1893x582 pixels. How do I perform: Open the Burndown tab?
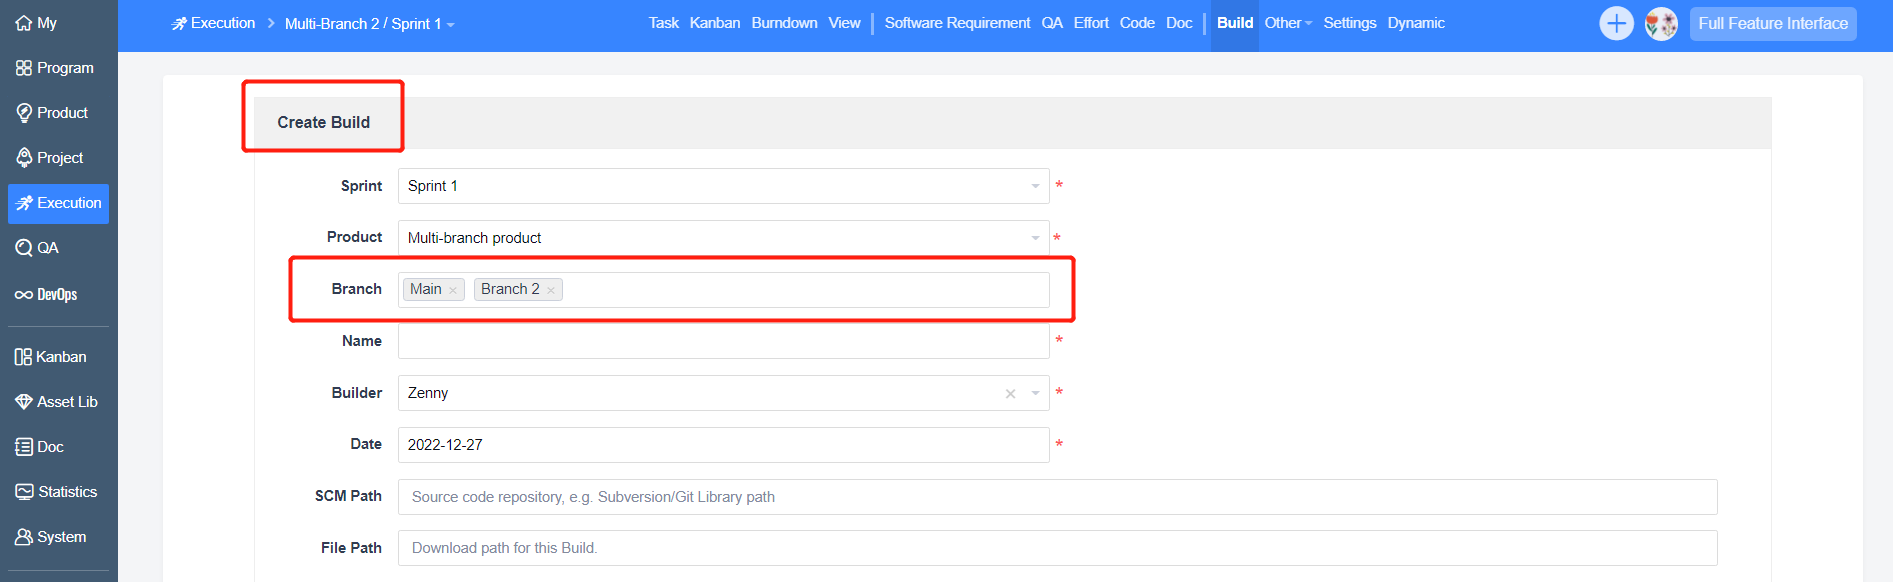(784, 23)
